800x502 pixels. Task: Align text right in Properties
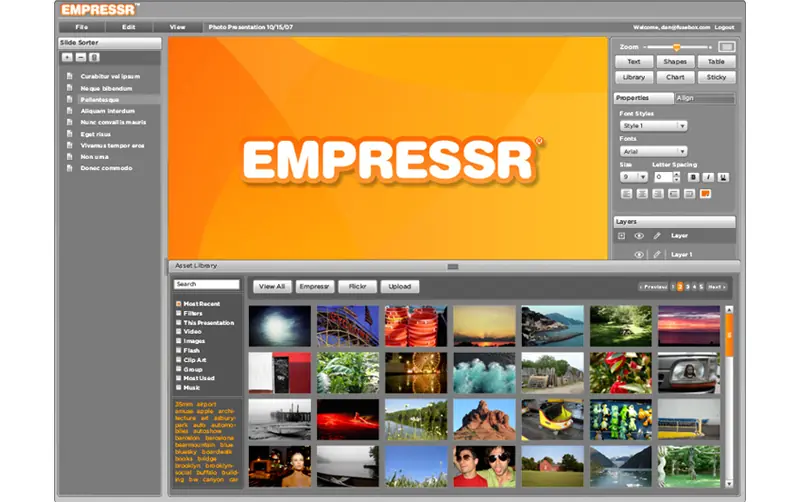pos(658,194)
